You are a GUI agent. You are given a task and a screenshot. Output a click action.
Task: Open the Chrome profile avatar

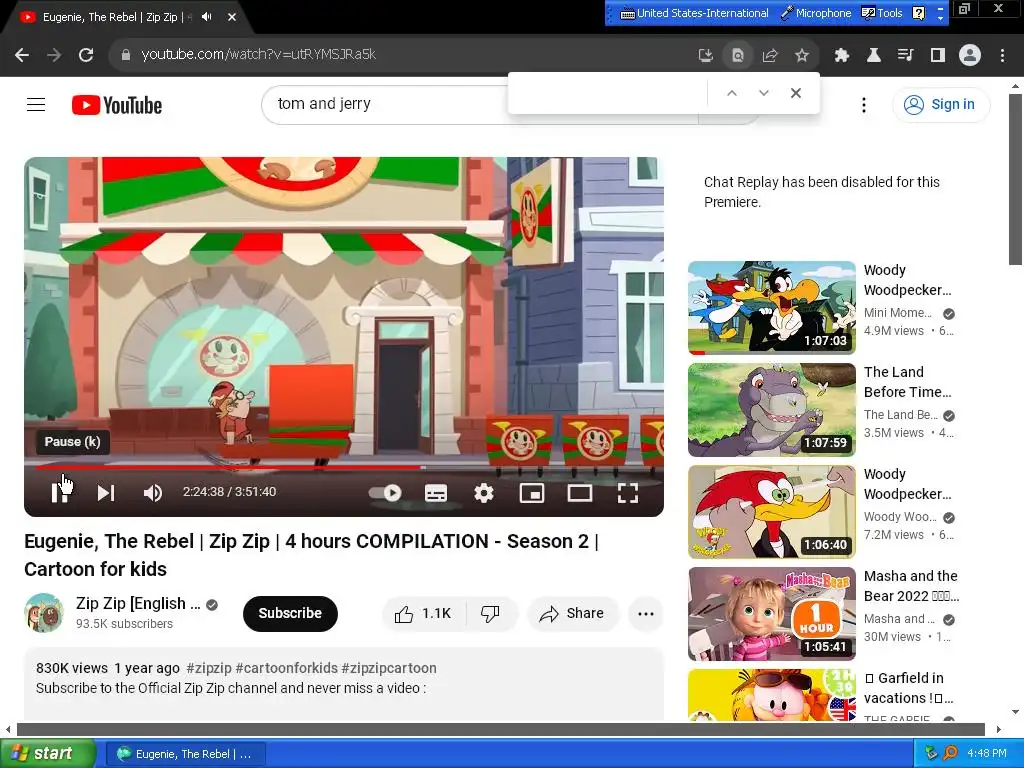970,56
